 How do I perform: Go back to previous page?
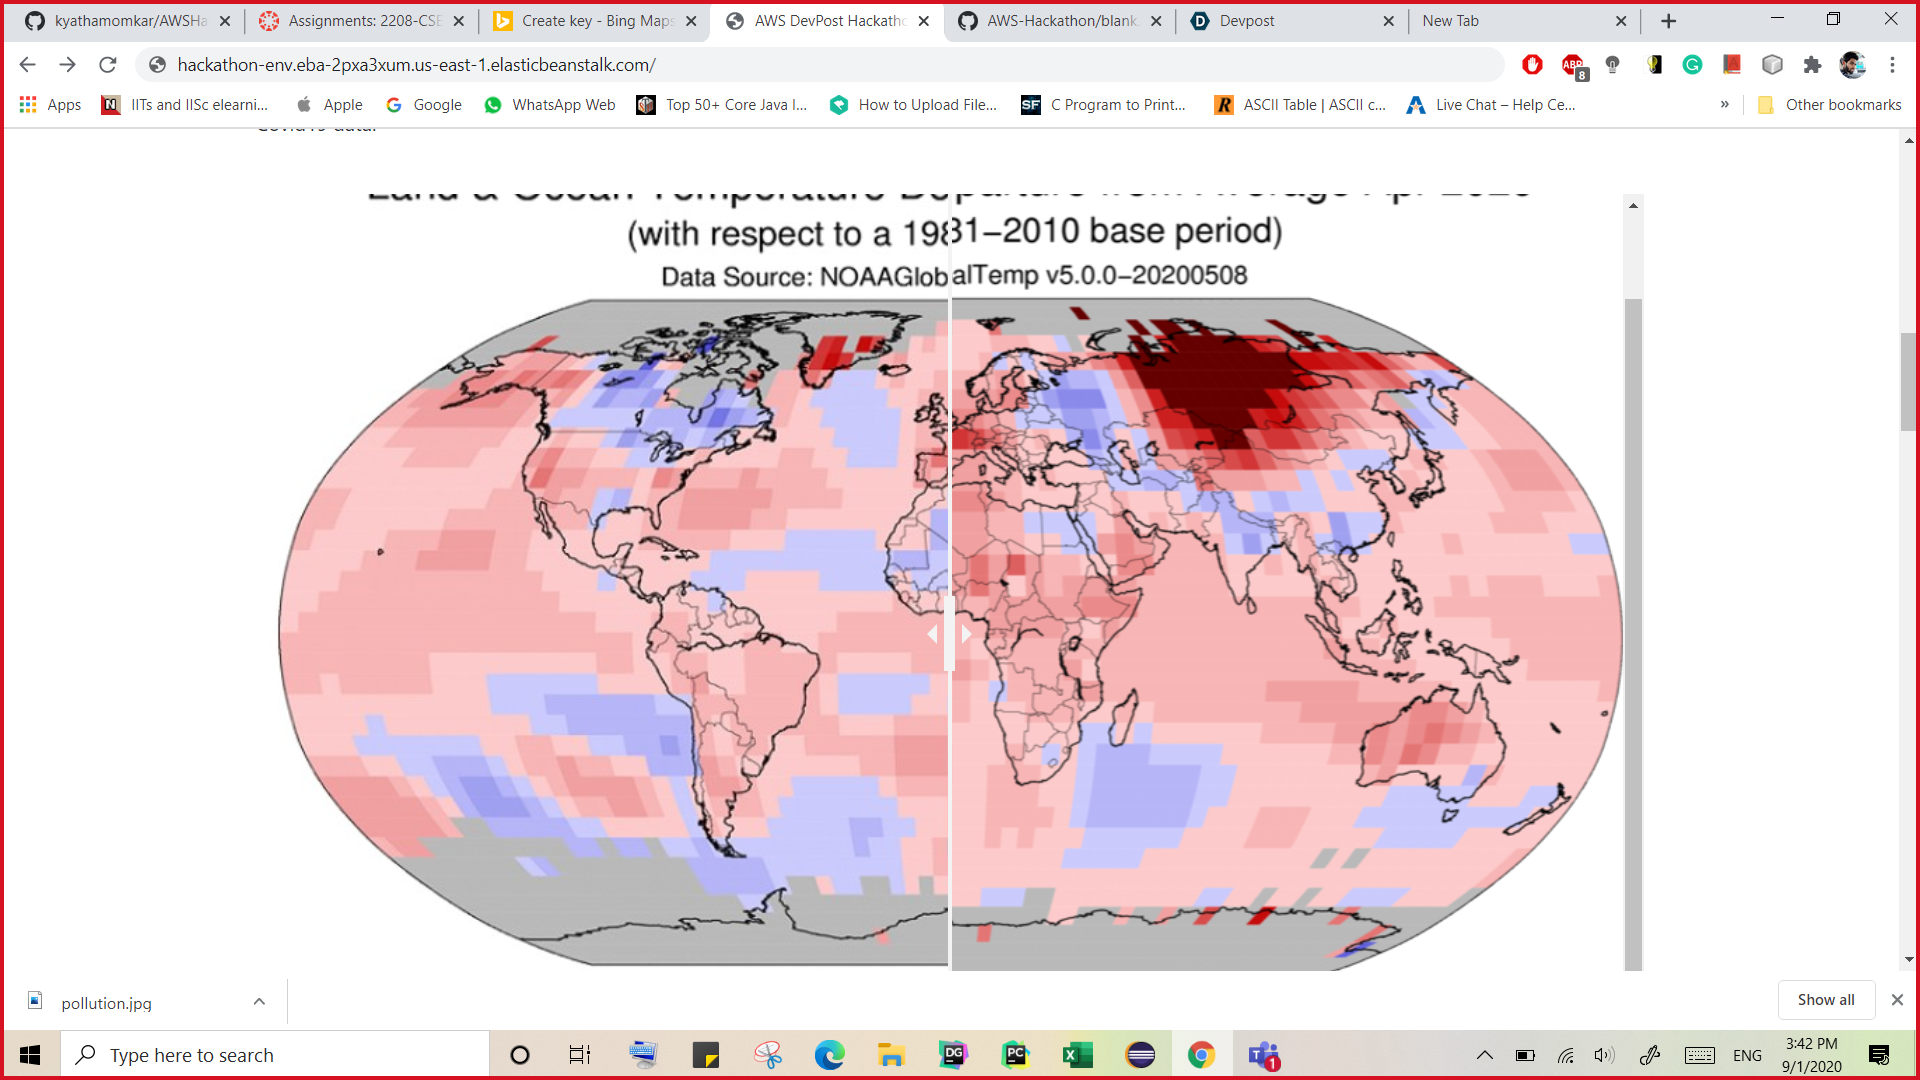click(x=27, y=65)
